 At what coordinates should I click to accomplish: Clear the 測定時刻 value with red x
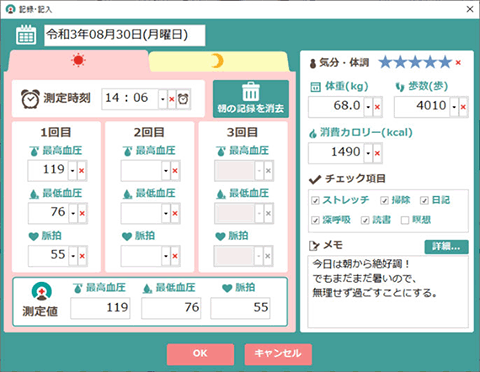[172, 99]
